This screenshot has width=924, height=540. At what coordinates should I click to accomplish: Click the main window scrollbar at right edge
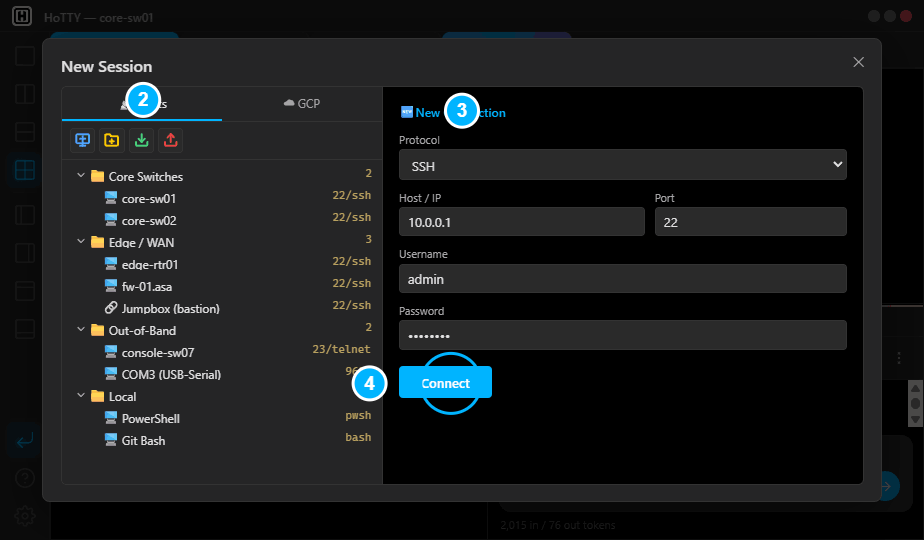tap(915, 404)
